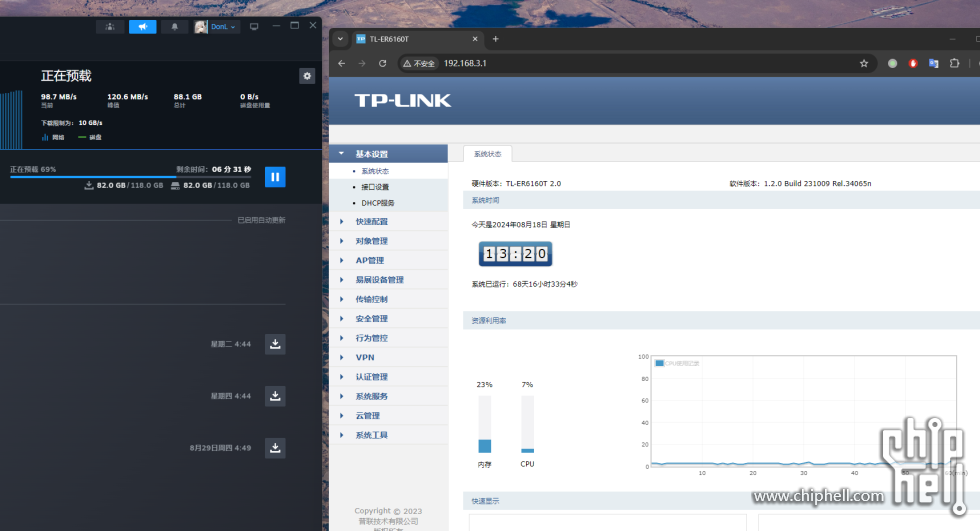
Task: Open DHCP服务 in sidebar
Action: [x=378, y=203]
